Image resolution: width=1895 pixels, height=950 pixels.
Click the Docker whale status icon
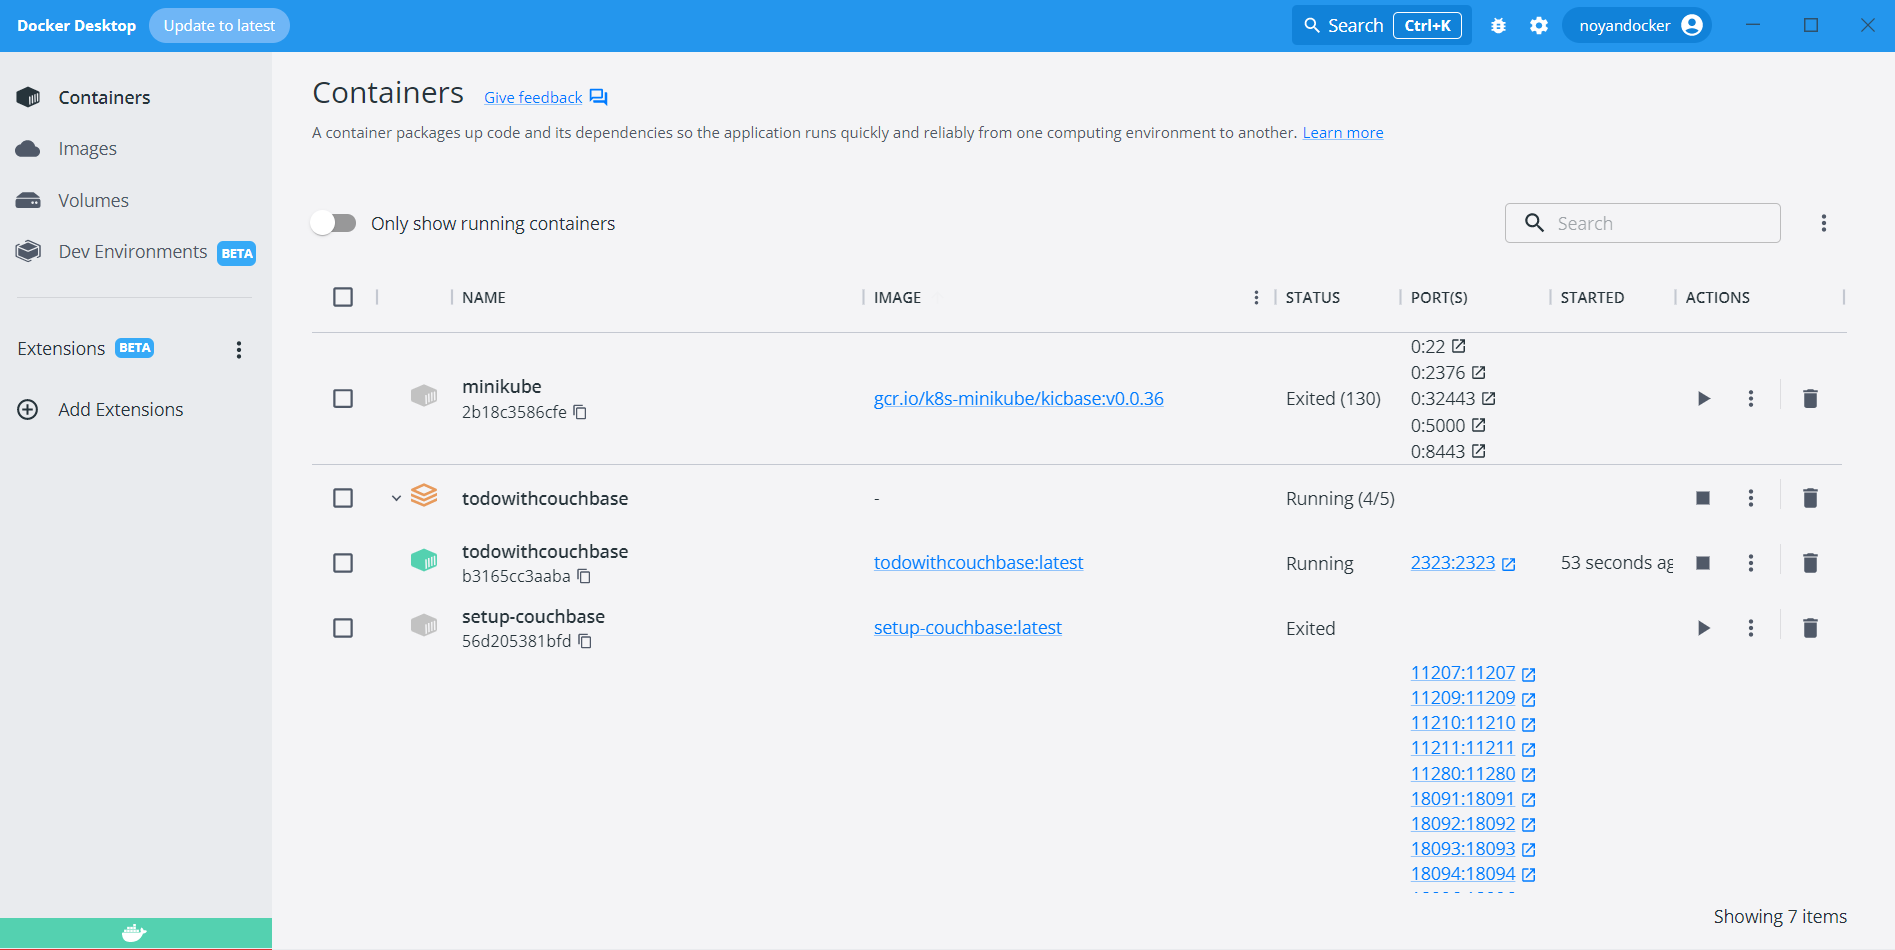(x=134, y=934)
